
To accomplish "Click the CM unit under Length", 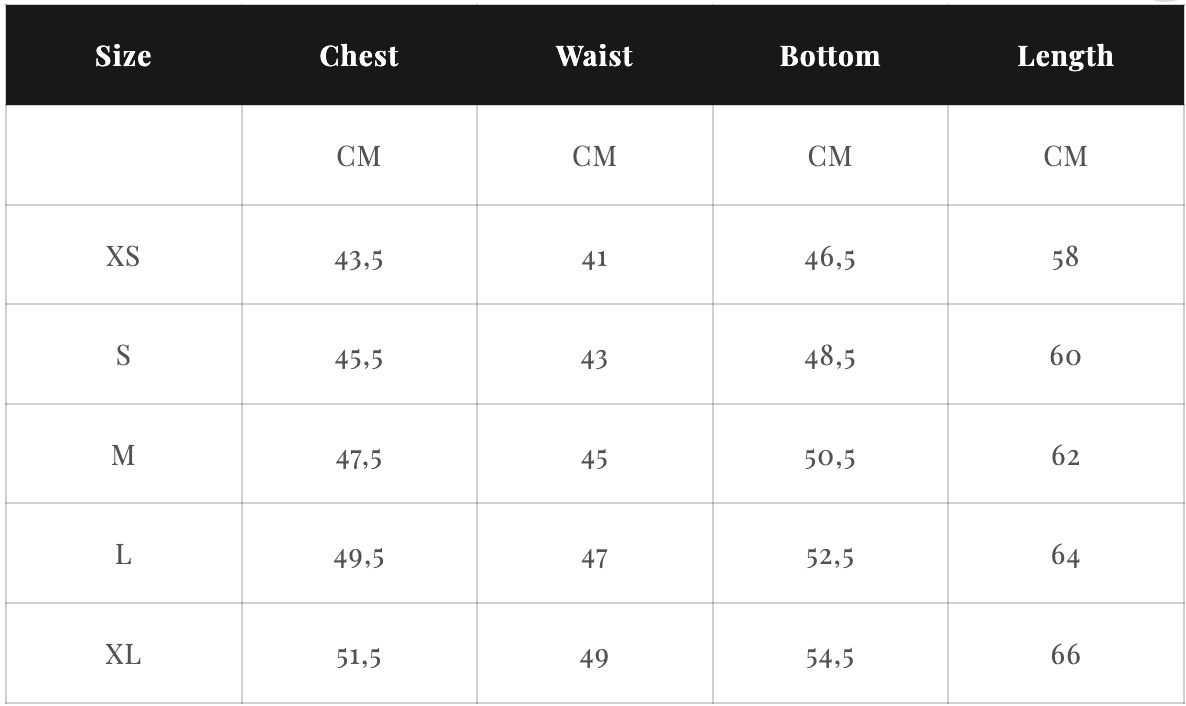I will [x=1065, y=156].
